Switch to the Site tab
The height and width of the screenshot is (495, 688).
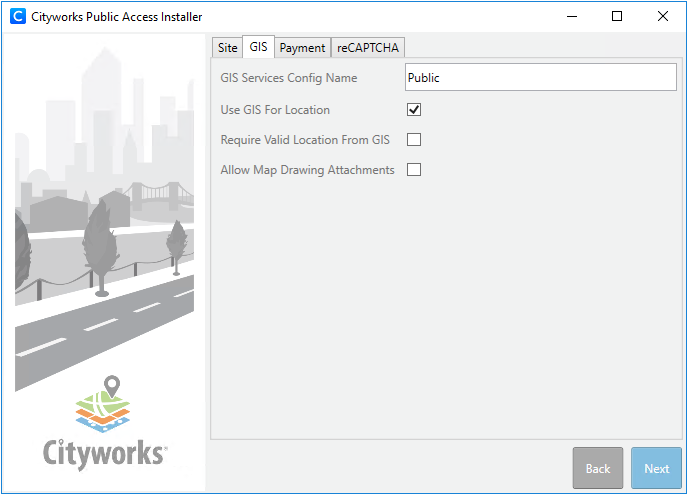coord(228,48)
